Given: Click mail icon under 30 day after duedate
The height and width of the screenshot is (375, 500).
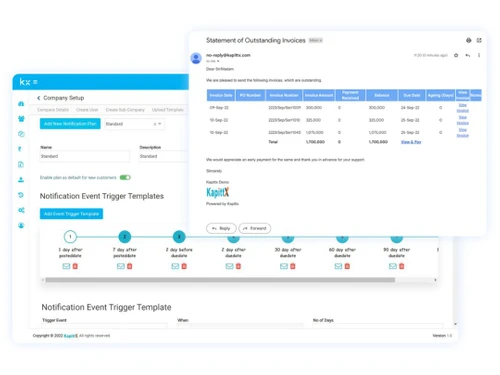Looking at the screenshot, I should [284, 266].
